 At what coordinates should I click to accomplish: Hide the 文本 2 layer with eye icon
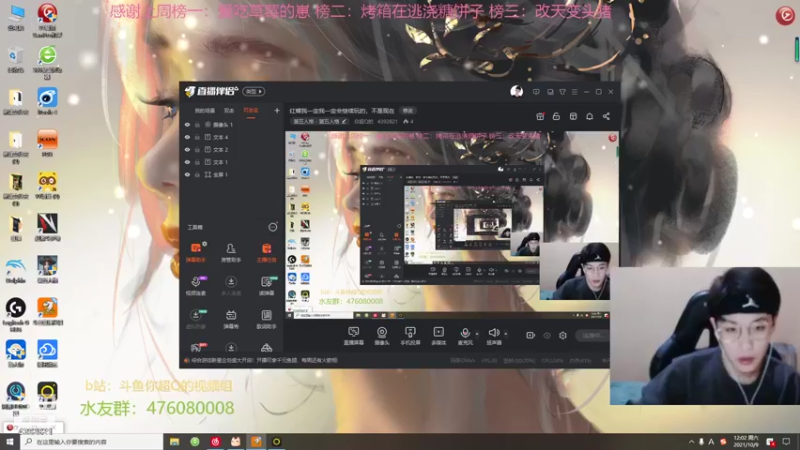coord(187,149)
